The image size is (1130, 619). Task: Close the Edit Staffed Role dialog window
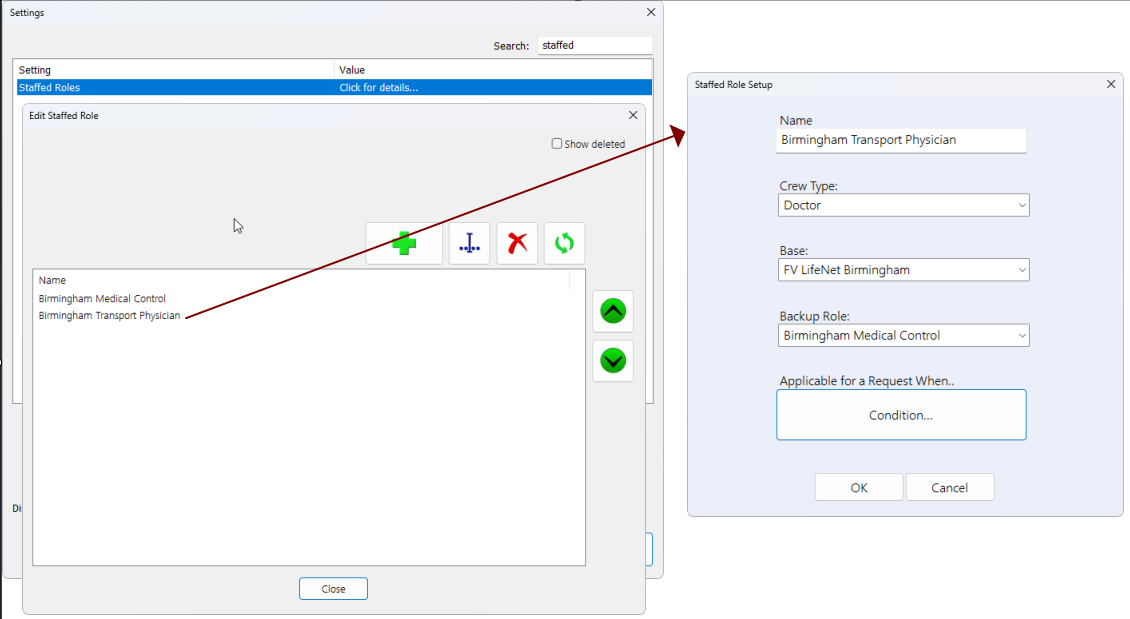click(x=633, y=115)
